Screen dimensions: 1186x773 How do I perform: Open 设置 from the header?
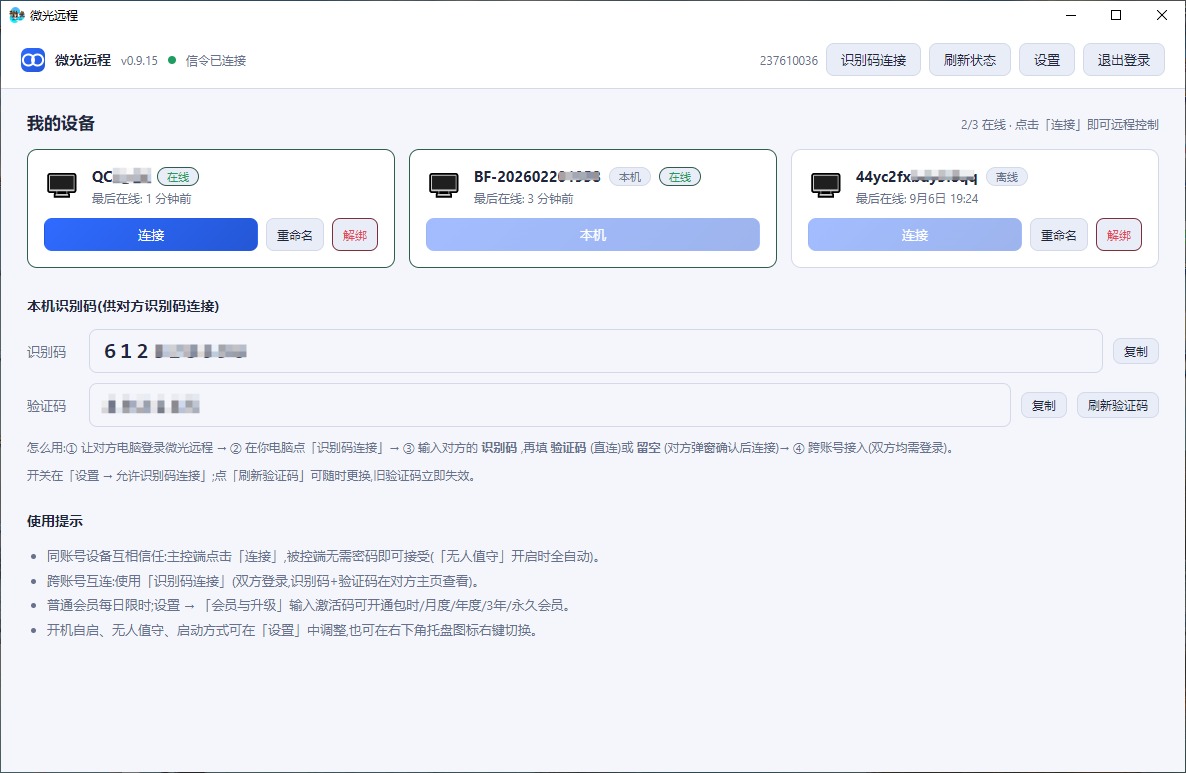(x=1047, y=60)
